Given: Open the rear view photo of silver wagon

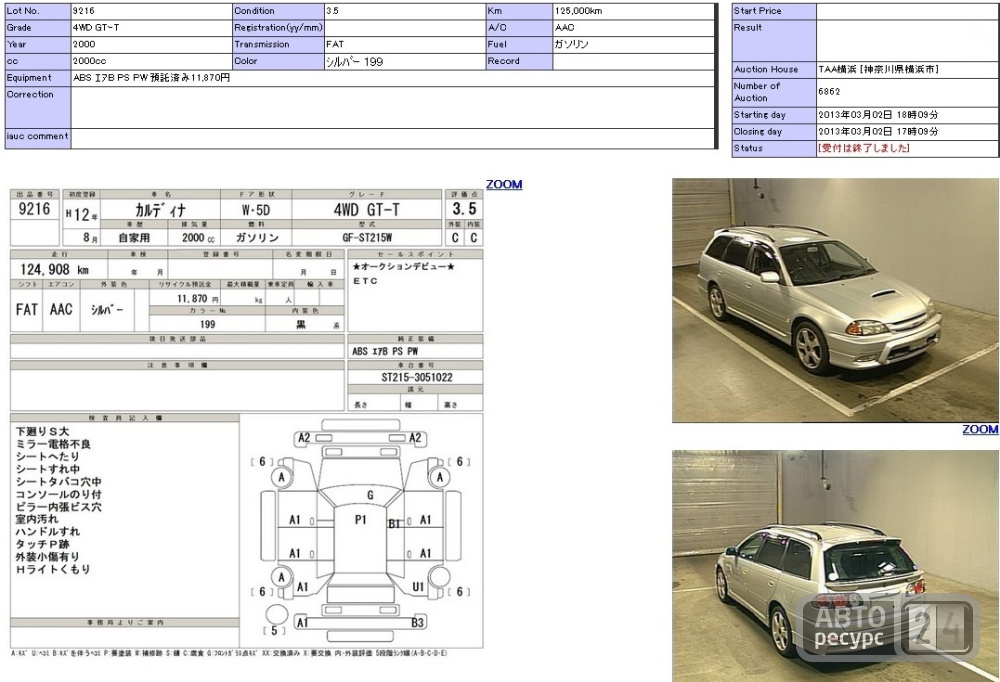Looking at the screenshot, I should coord(835,566).
